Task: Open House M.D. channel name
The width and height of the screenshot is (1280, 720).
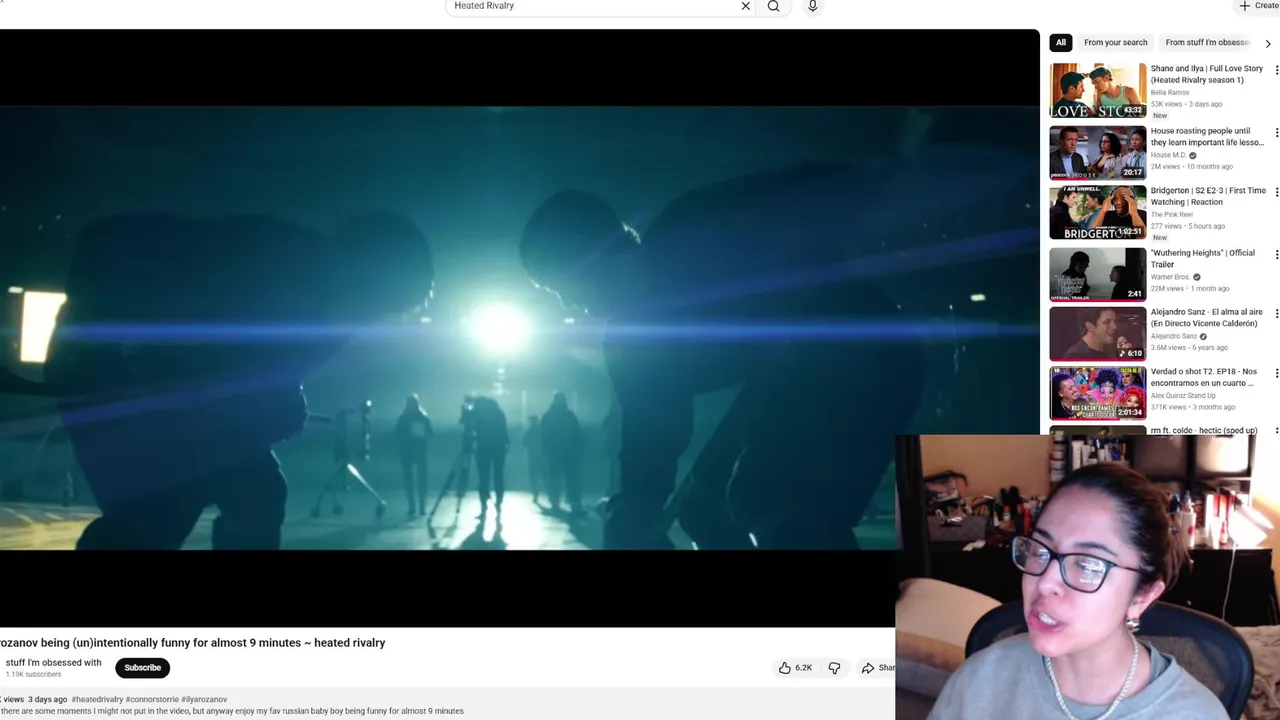Action: pyautogui.click(x=1168, y=155)
